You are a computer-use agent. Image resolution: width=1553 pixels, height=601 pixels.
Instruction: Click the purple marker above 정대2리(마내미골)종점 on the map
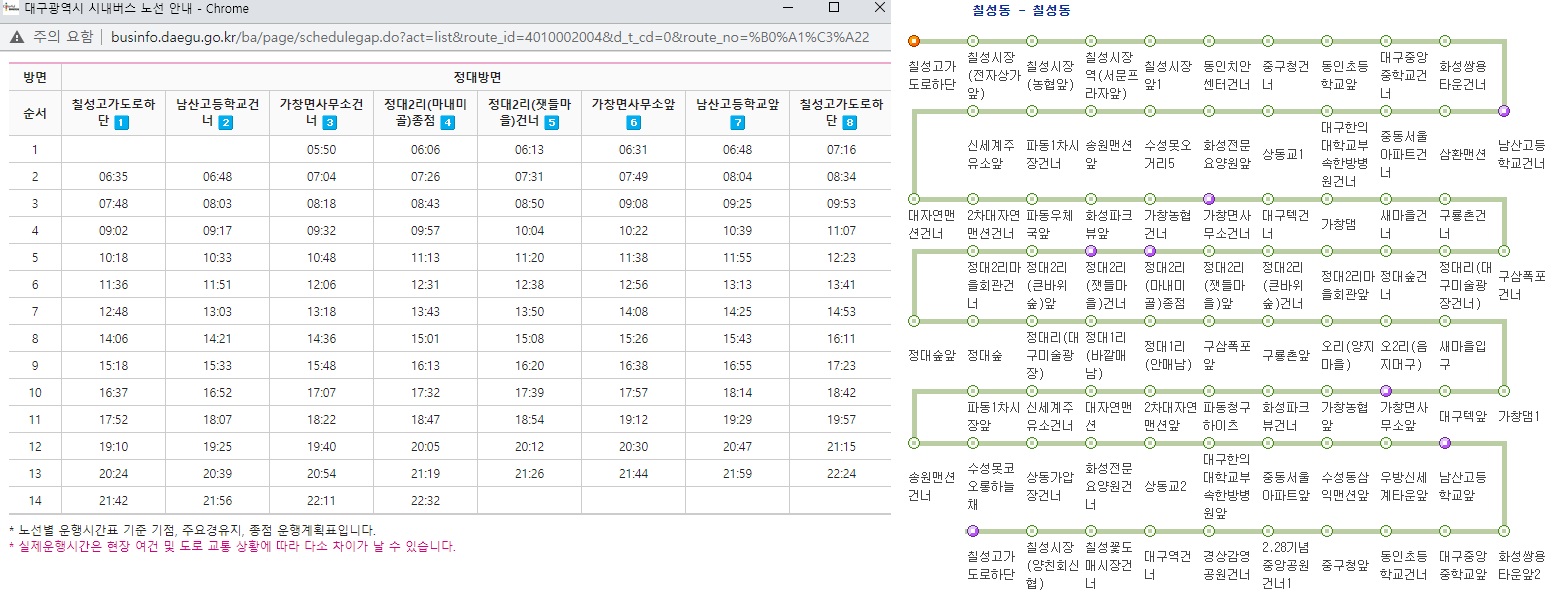[x=1150, y=251]
